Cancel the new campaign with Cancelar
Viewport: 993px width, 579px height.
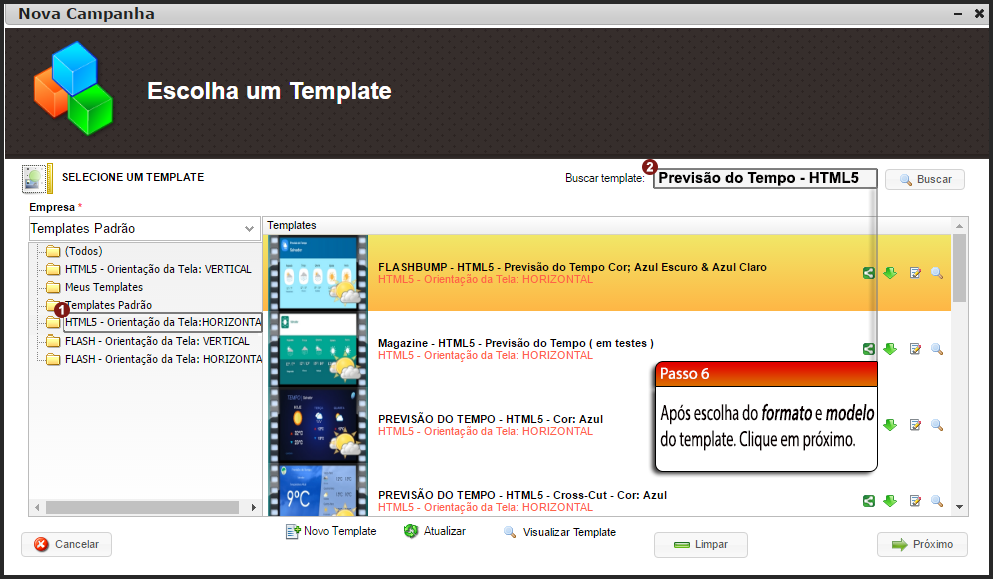66,544
